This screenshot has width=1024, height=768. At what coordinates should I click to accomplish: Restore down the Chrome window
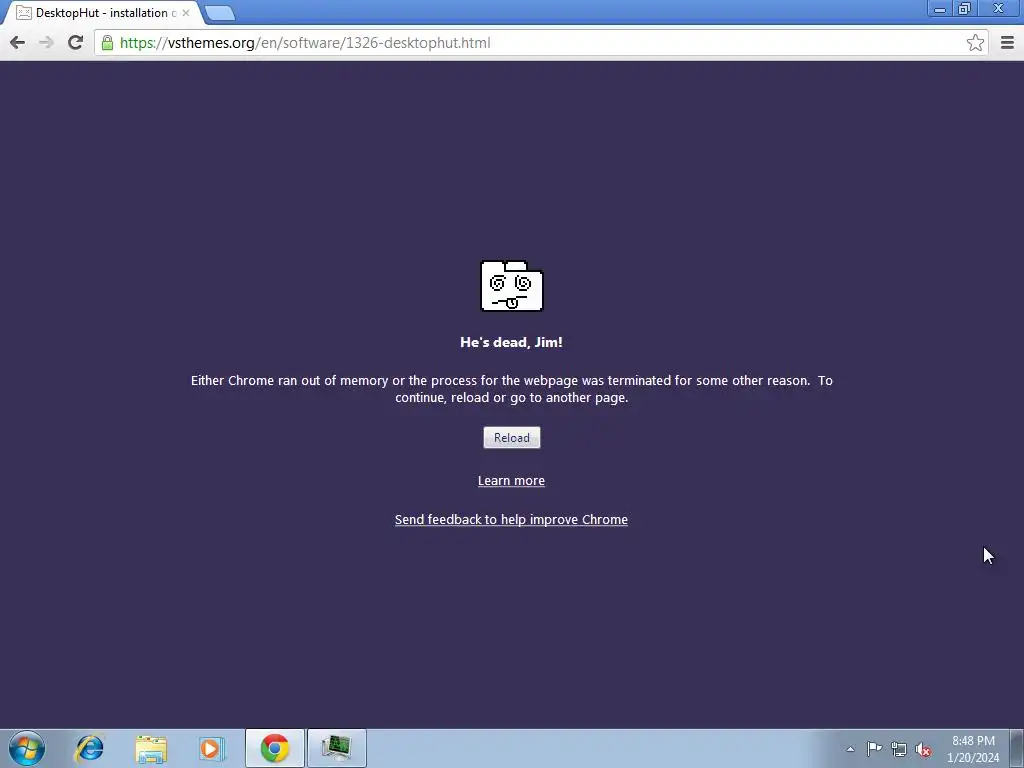tap(965, 8)
